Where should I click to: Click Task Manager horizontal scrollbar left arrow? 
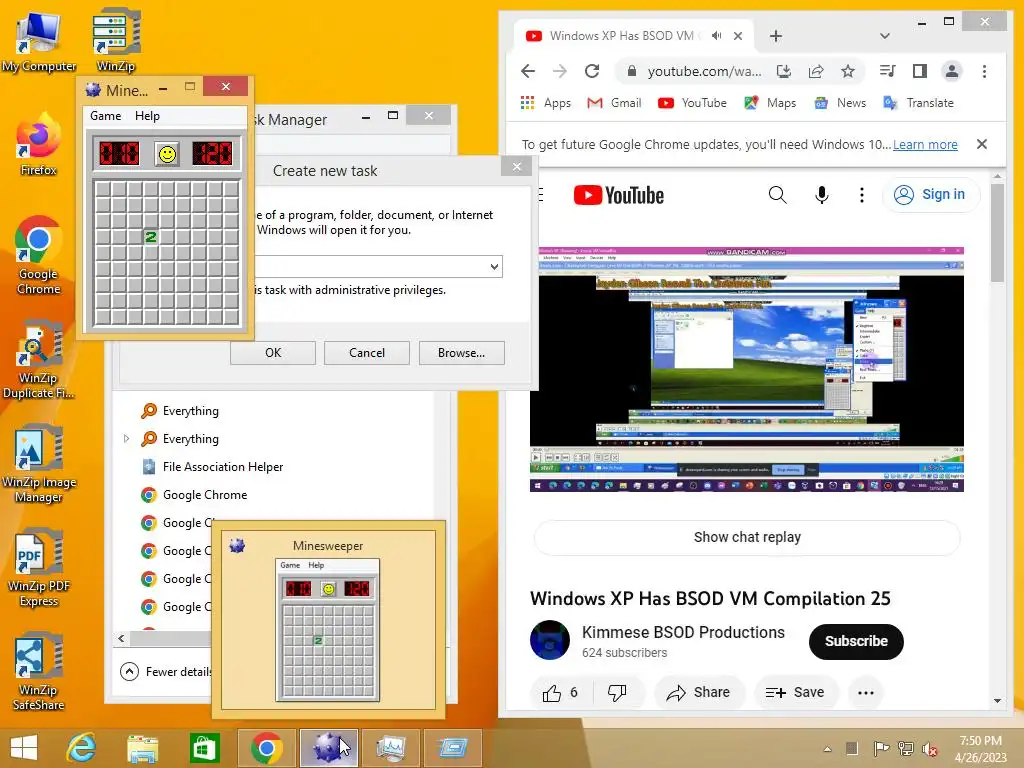(121, 638)
